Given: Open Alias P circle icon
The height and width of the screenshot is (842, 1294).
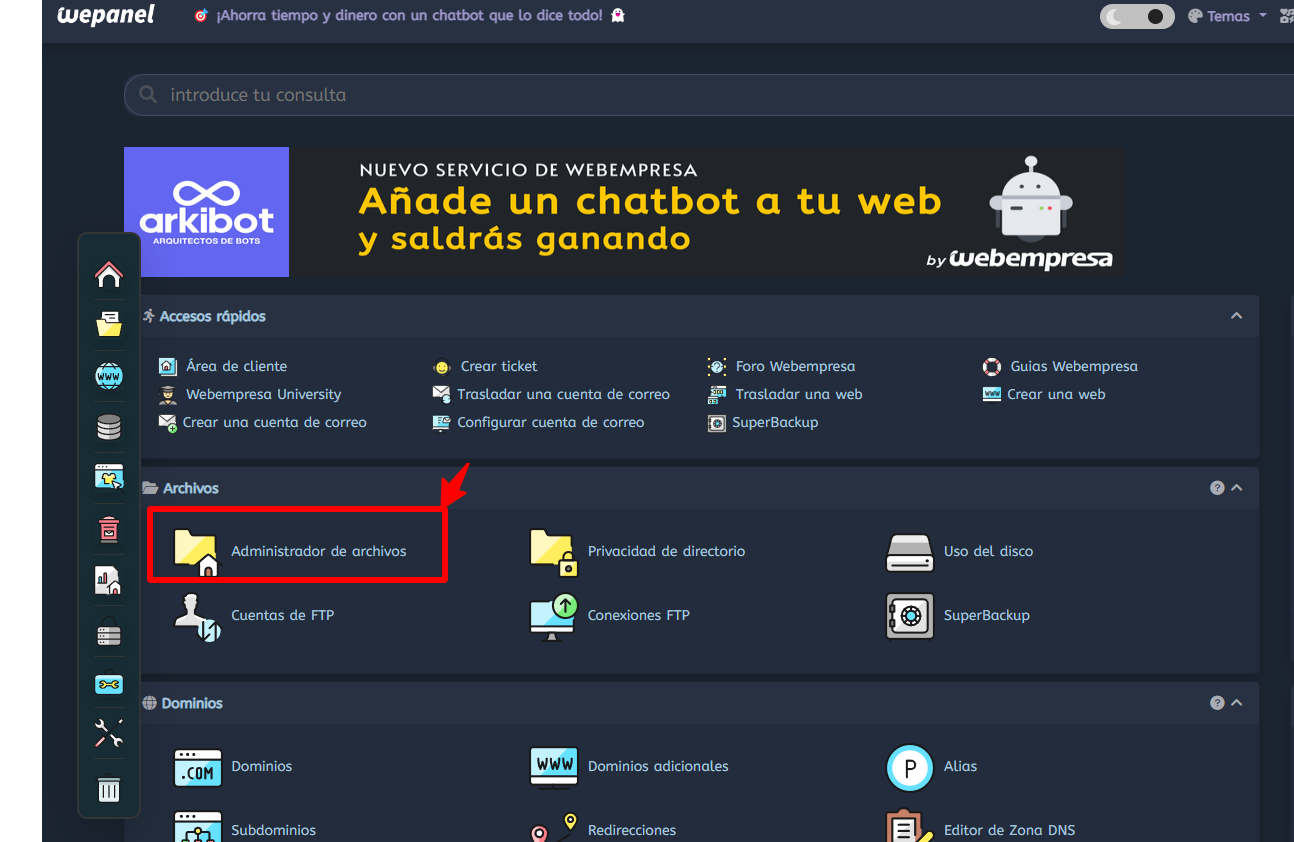Looking at the screenshot, I should (910, 768).
